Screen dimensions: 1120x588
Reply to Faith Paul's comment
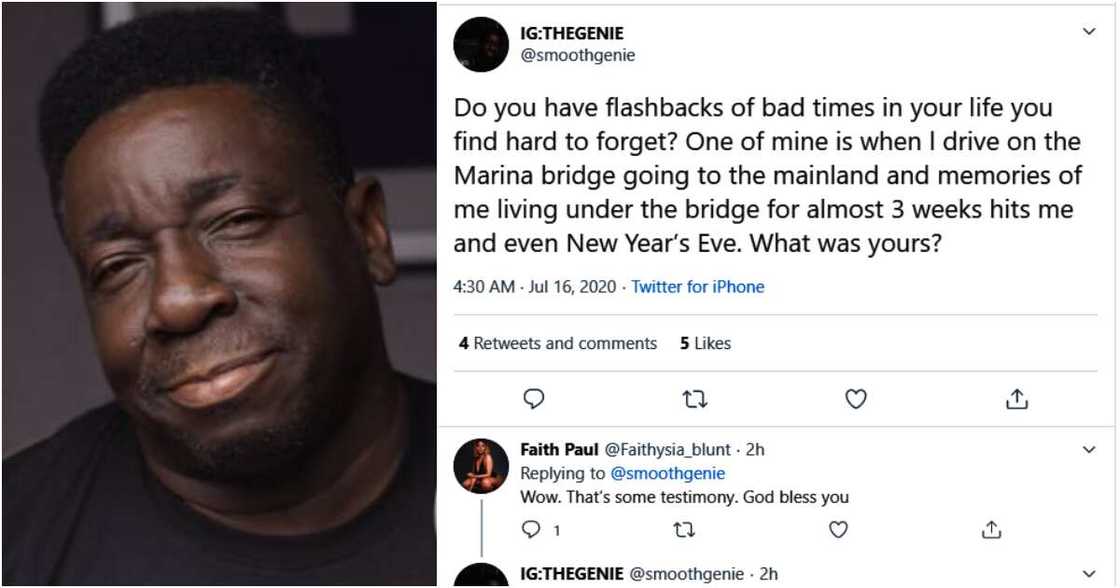click(x=531, y=529)
